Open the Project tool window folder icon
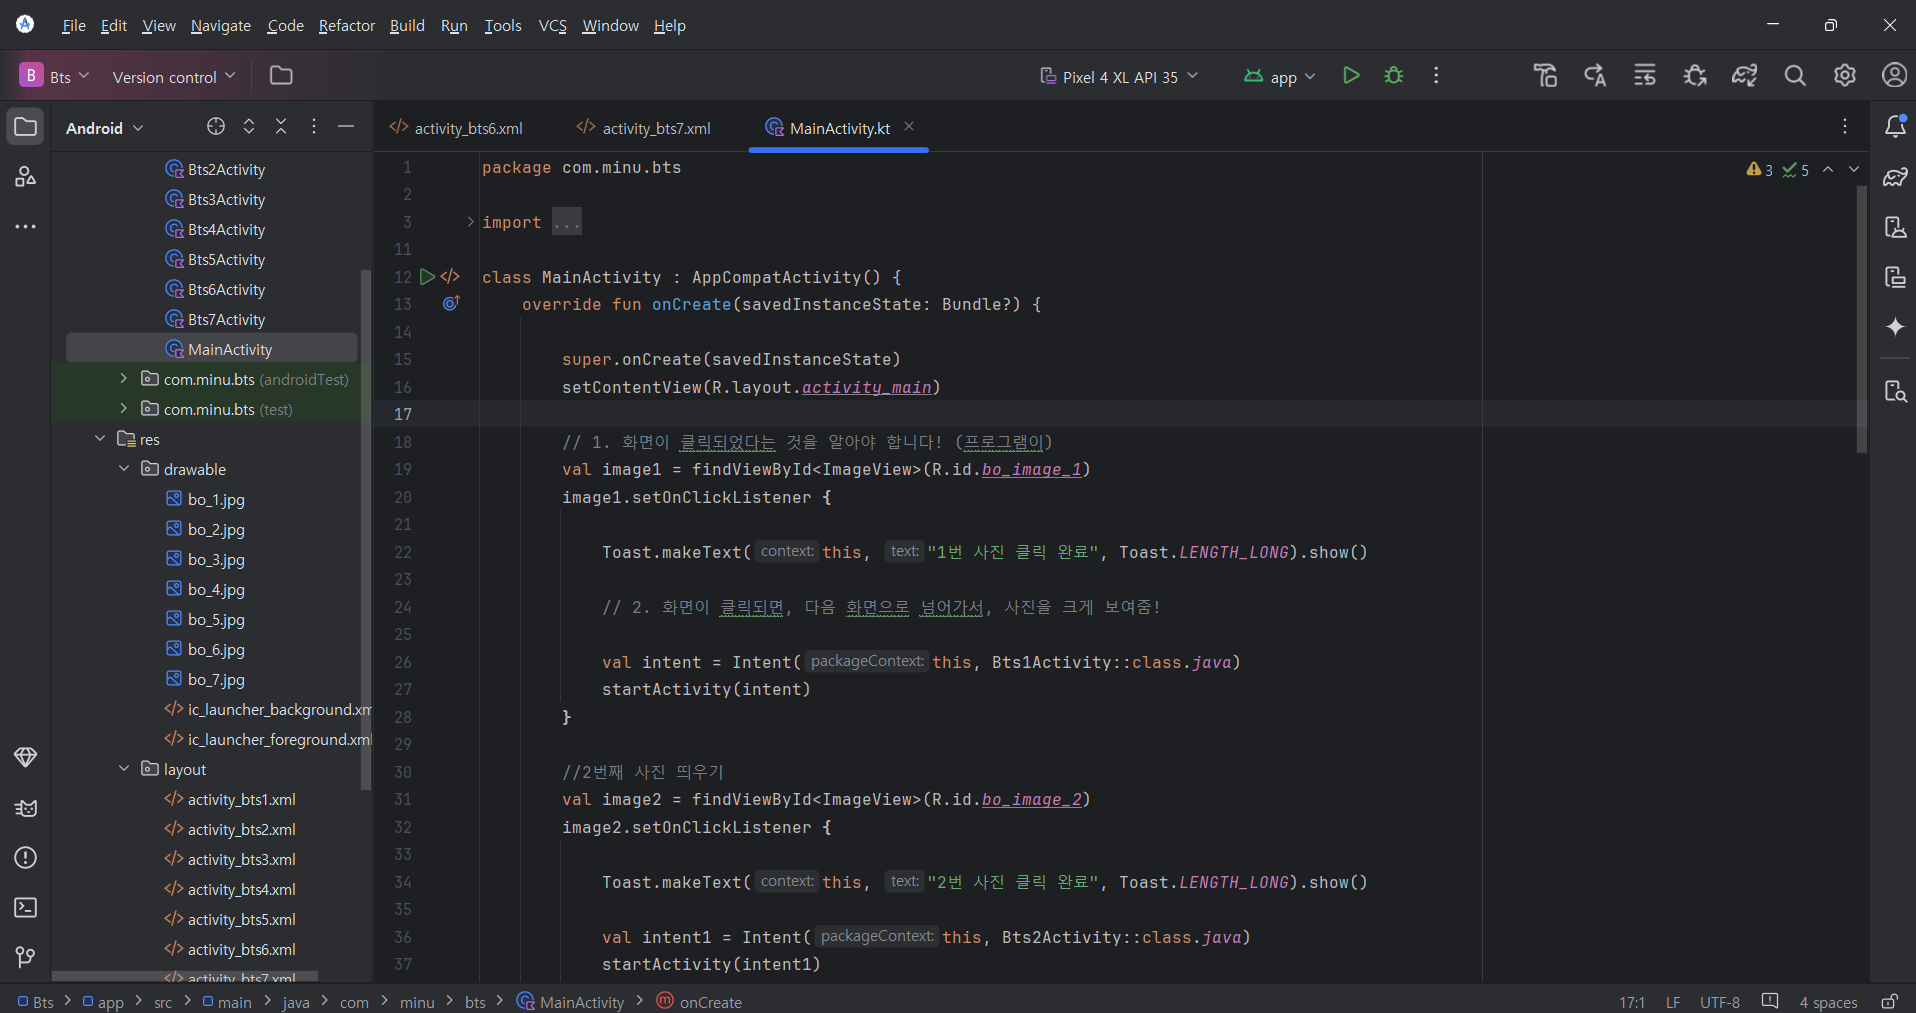The height and width of the screenshot is (1013, 1916). 26,127
